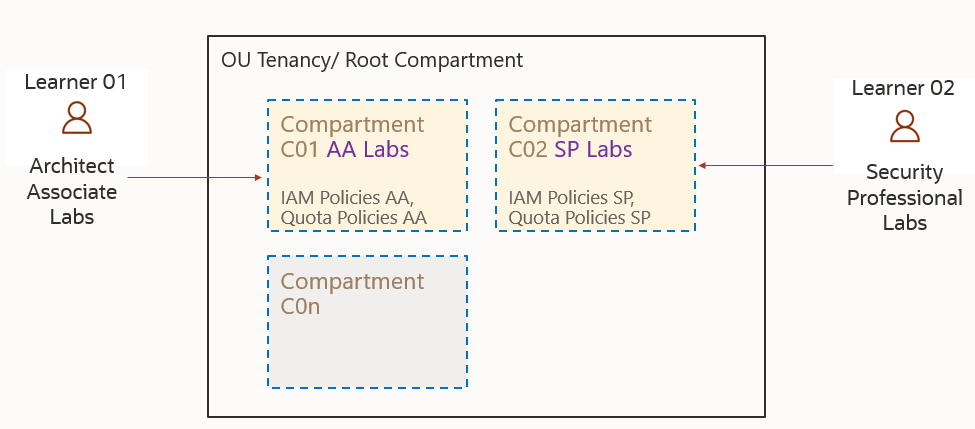Viewport: 975px width, 429px height.
Task: Select the "Learner 02" label
Action: [903, 88]
